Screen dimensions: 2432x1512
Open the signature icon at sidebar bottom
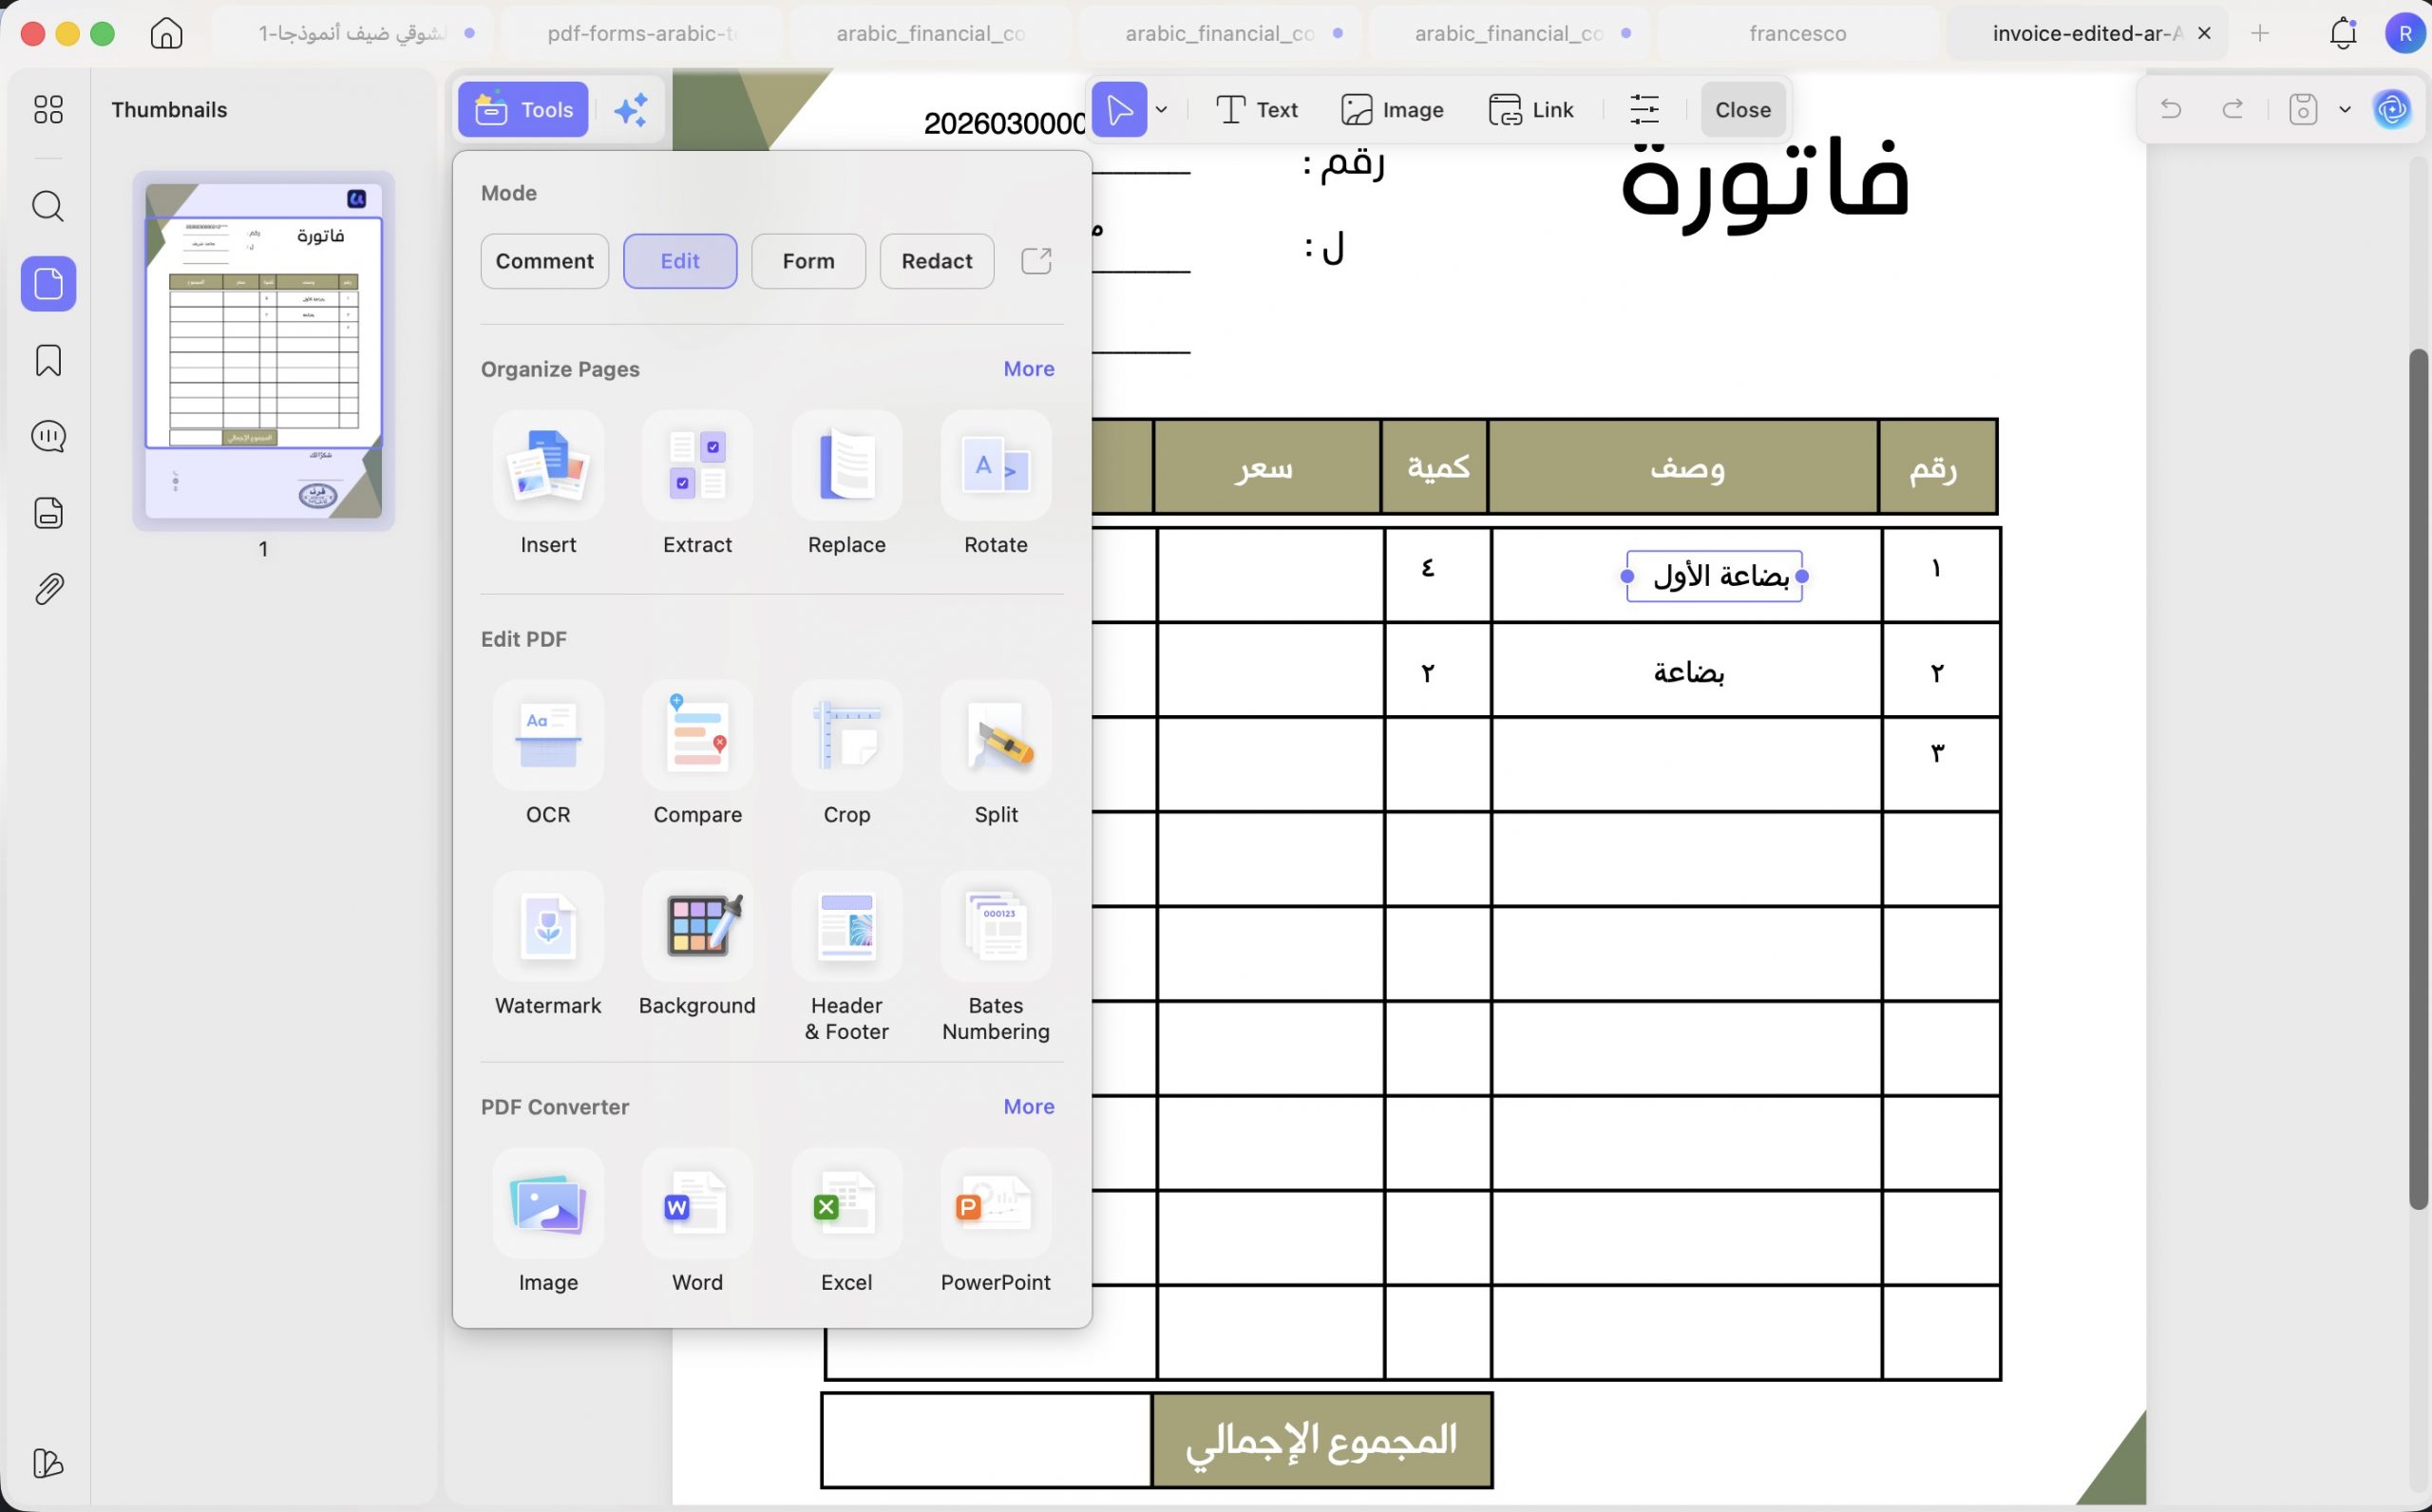tap(48, 1463)
